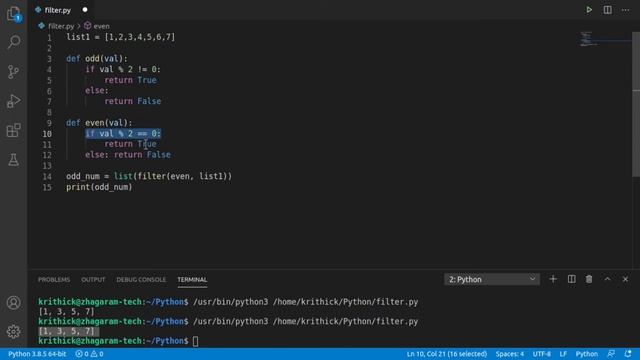The width and height of the screenshot is (640, 360).
Task: Click filter.py in the breadcrumb
Action: [x=61, y=26]
